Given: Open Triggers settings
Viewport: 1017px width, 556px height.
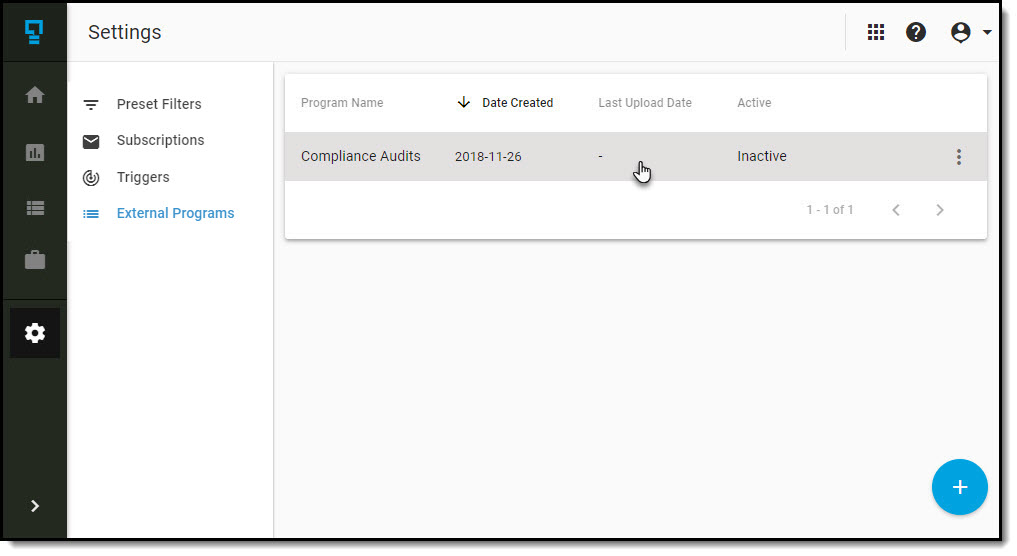Looking at the screenshot, I should coord(143,177).
